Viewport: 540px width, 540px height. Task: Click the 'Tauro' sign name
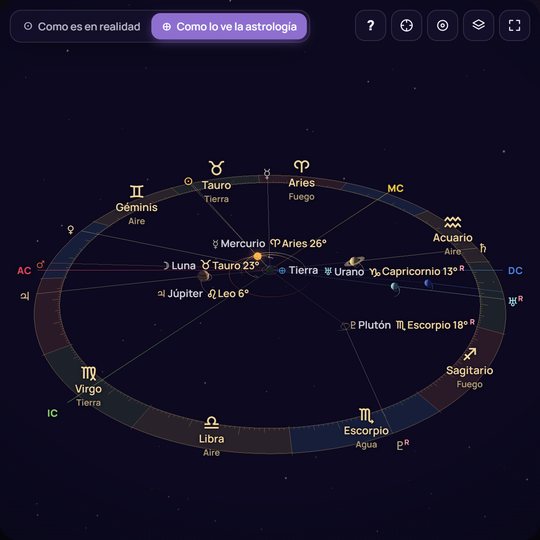[216, 185]
